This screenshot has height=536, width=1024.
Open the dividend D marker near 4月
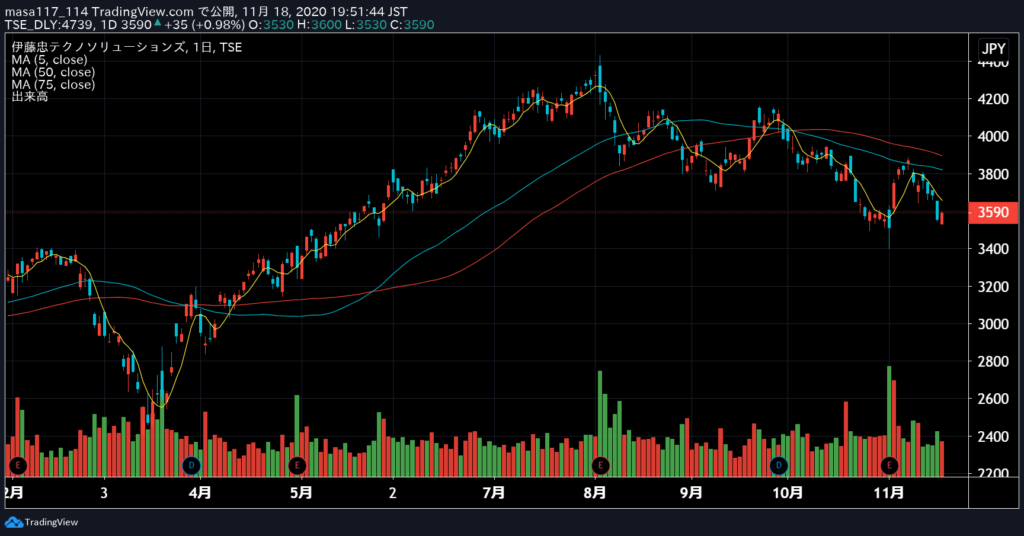coord(191,465)
